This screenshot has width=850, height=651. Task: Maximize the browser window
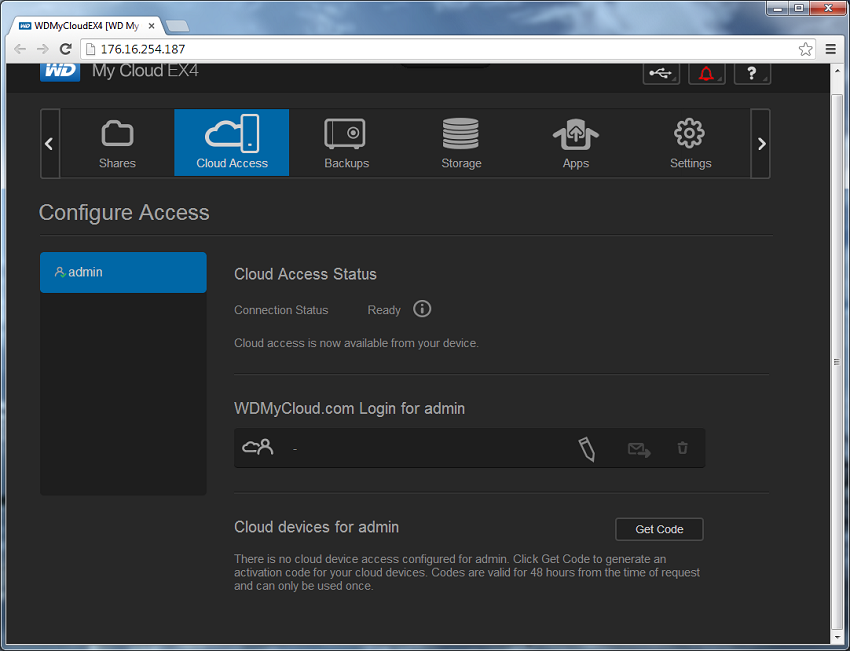(x=800, y=8)
